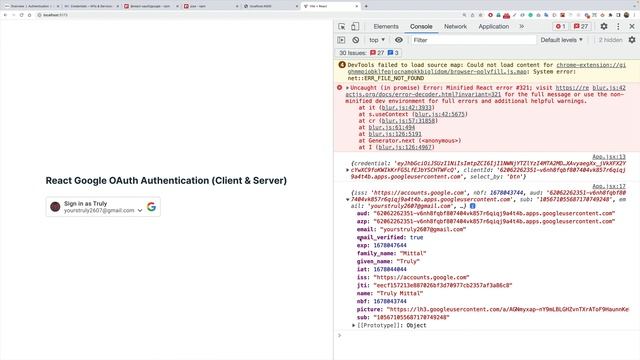Clear console with the ban icon
This screenshot has width=640, height=360.
tap(356, 40)
